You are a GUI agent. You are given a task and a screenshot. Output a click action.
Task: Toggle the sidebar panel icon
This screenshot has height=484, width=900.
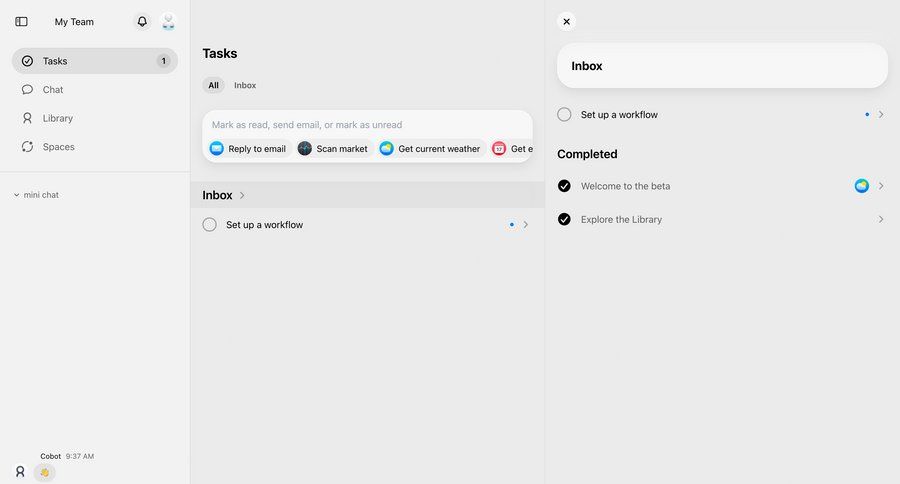pos(22,22)
